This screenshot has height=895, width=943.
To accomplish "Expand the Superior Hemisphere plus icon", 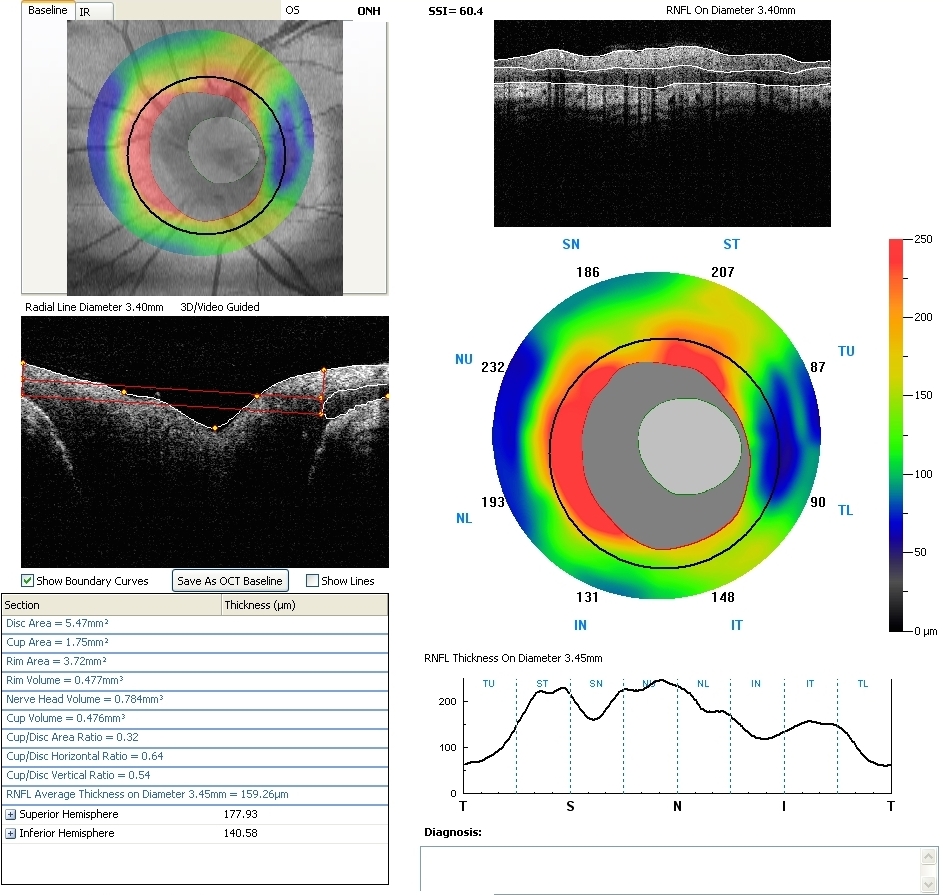I will pyautogui.click(x=11, y=815).
